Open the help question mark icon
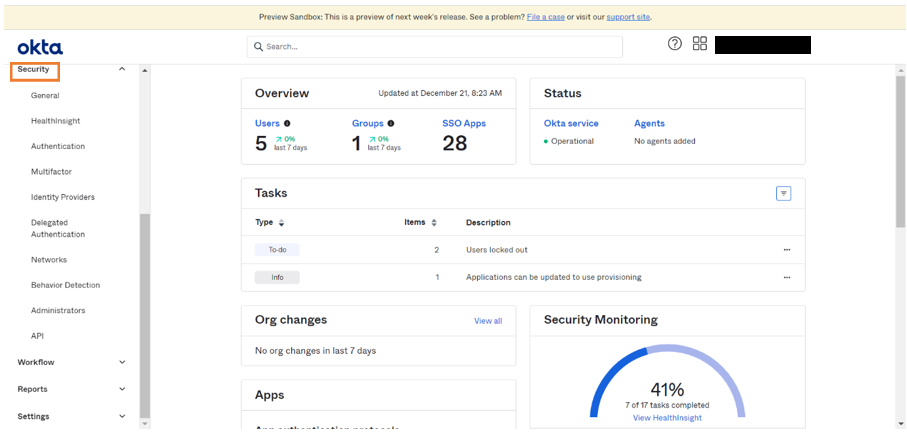The height and width of the screenshot is (433, 907). [674, 44]
